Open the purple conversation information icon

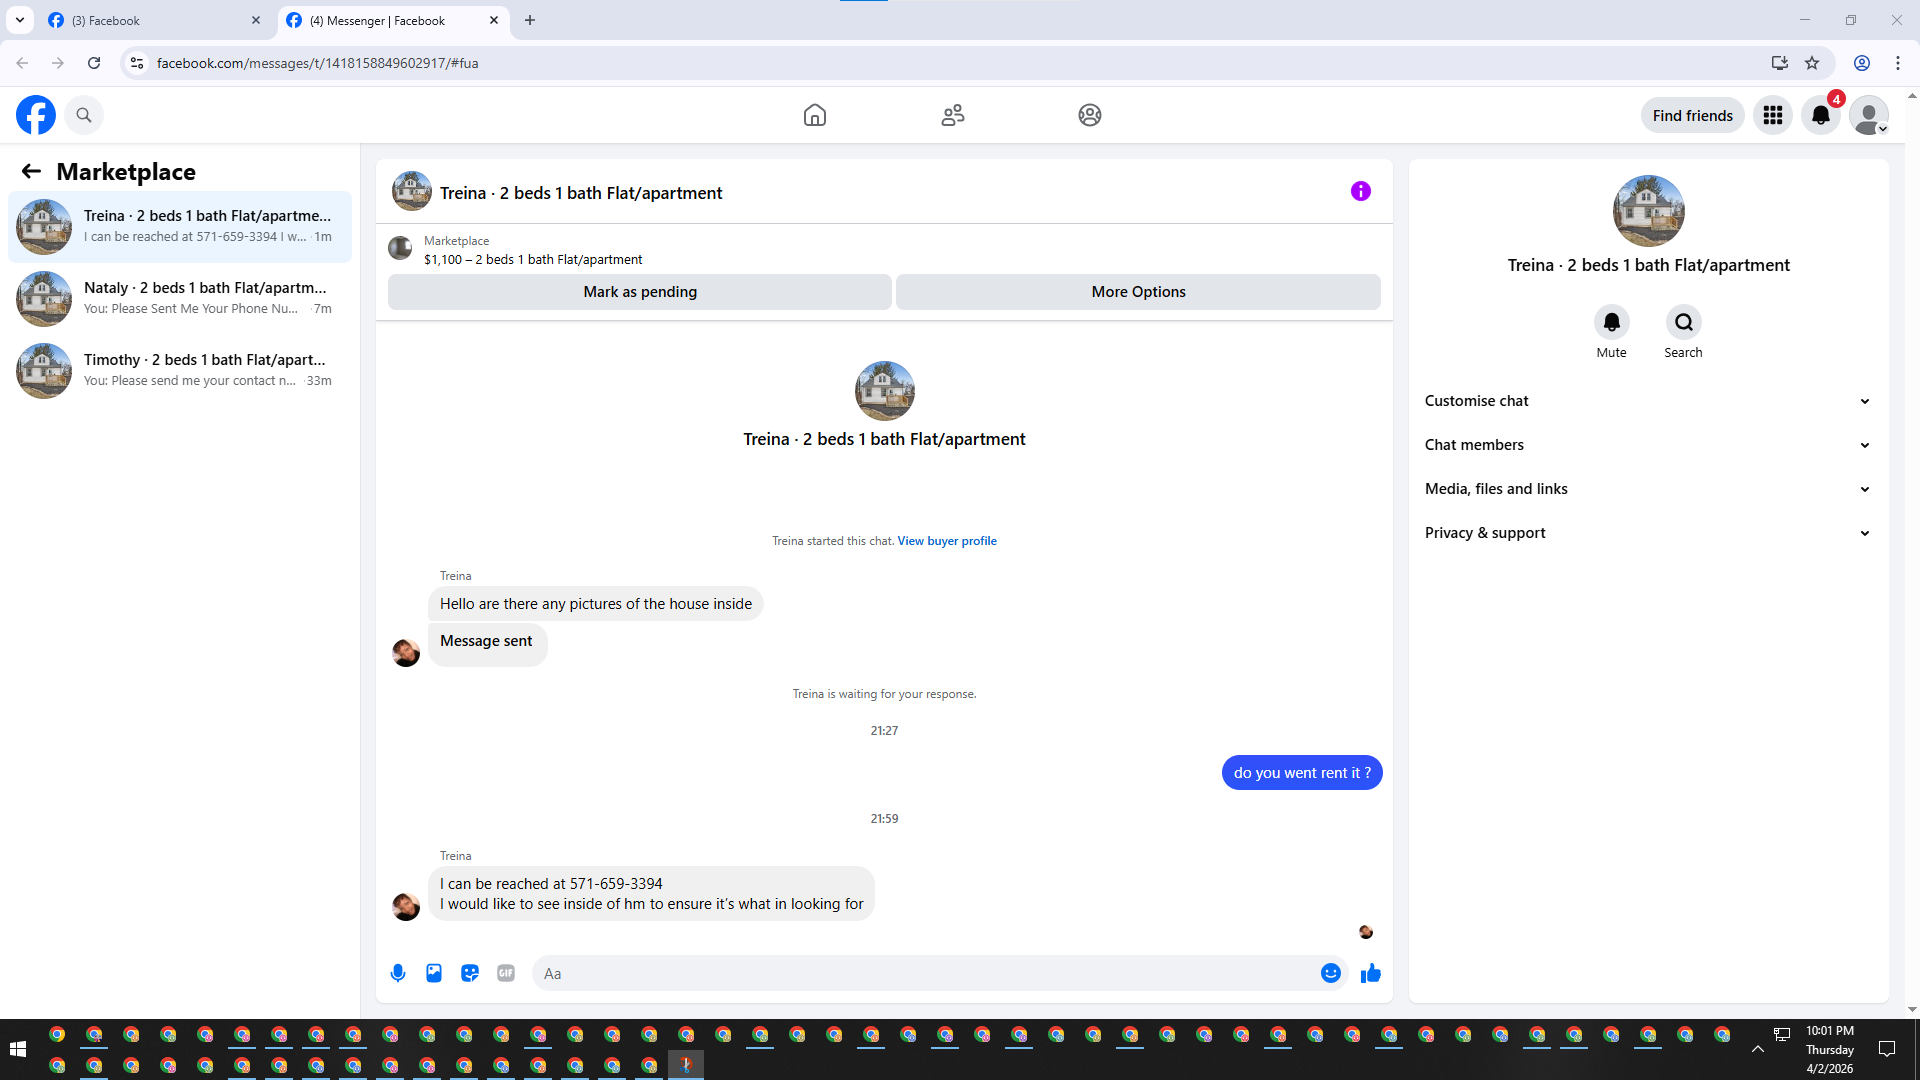[x=1361, y=191]
